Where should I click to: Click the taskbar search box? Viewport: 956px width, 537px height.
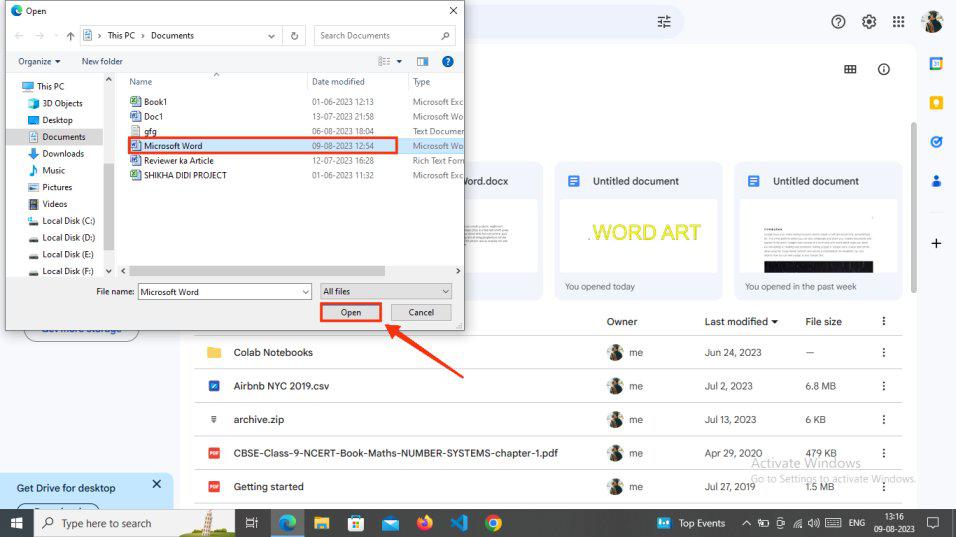tap(134, 523)
